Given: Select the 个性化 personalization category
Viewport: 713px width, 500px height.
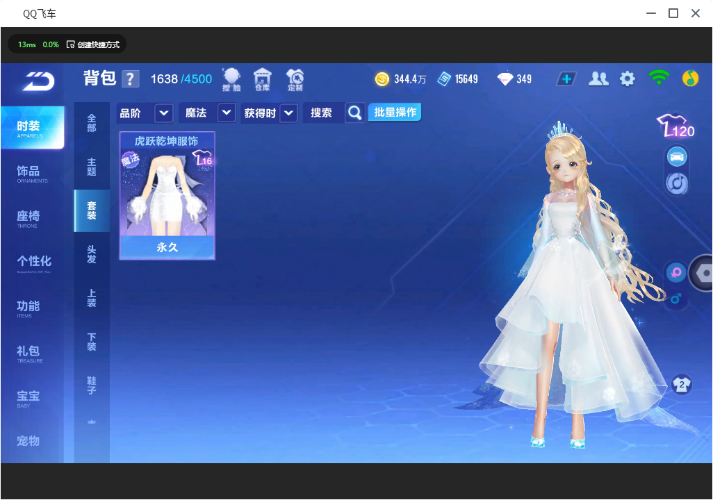Looking at the screenshot, I should tap(33, 263).
